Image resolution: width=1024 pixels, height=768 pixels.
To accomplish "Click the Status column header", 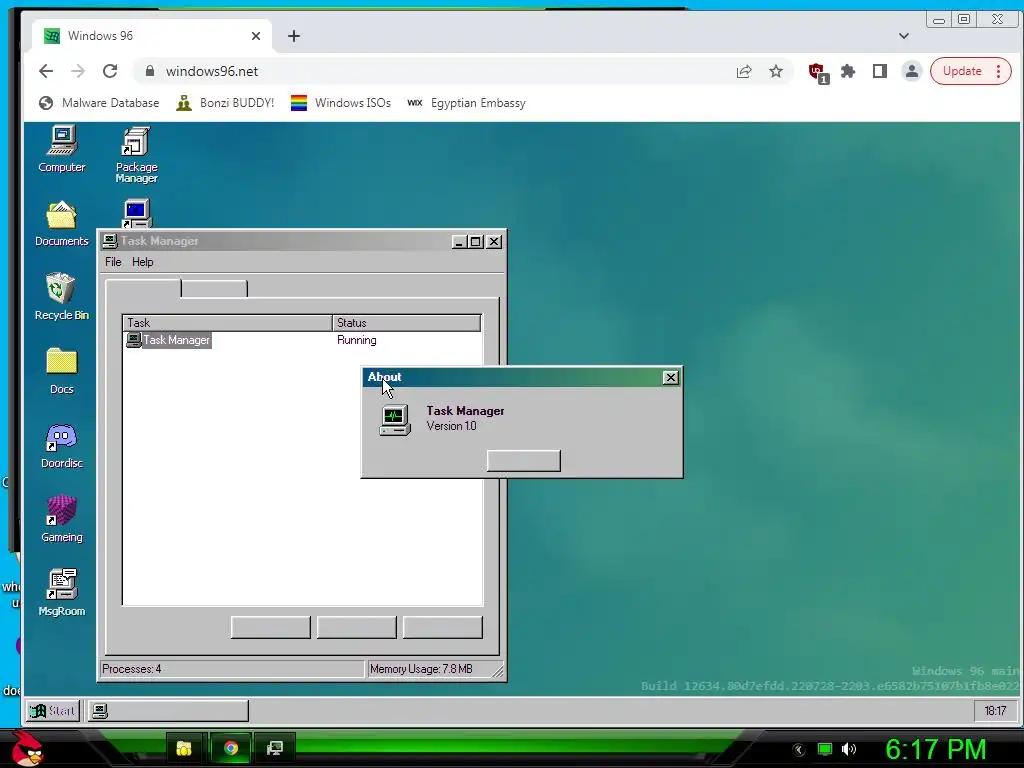I will pyautogui.click(x=407, y=323).
